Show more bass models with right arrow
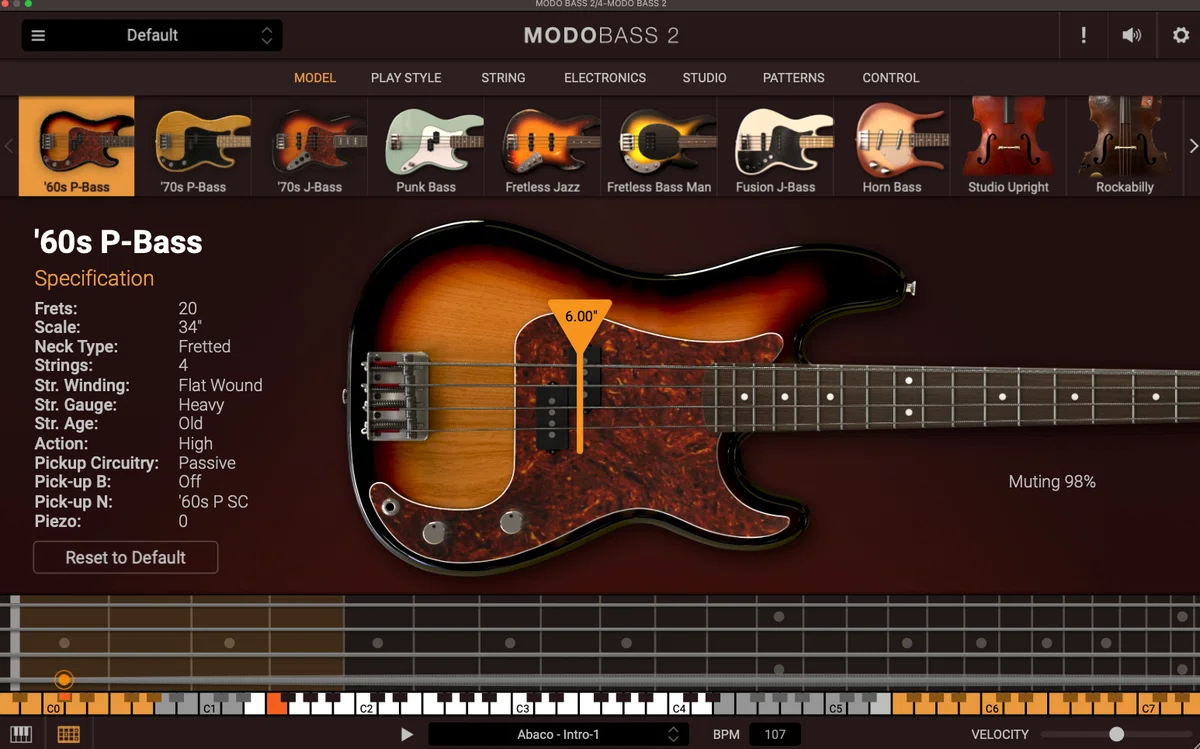 pyautogui.click(x=1192, y=146)
